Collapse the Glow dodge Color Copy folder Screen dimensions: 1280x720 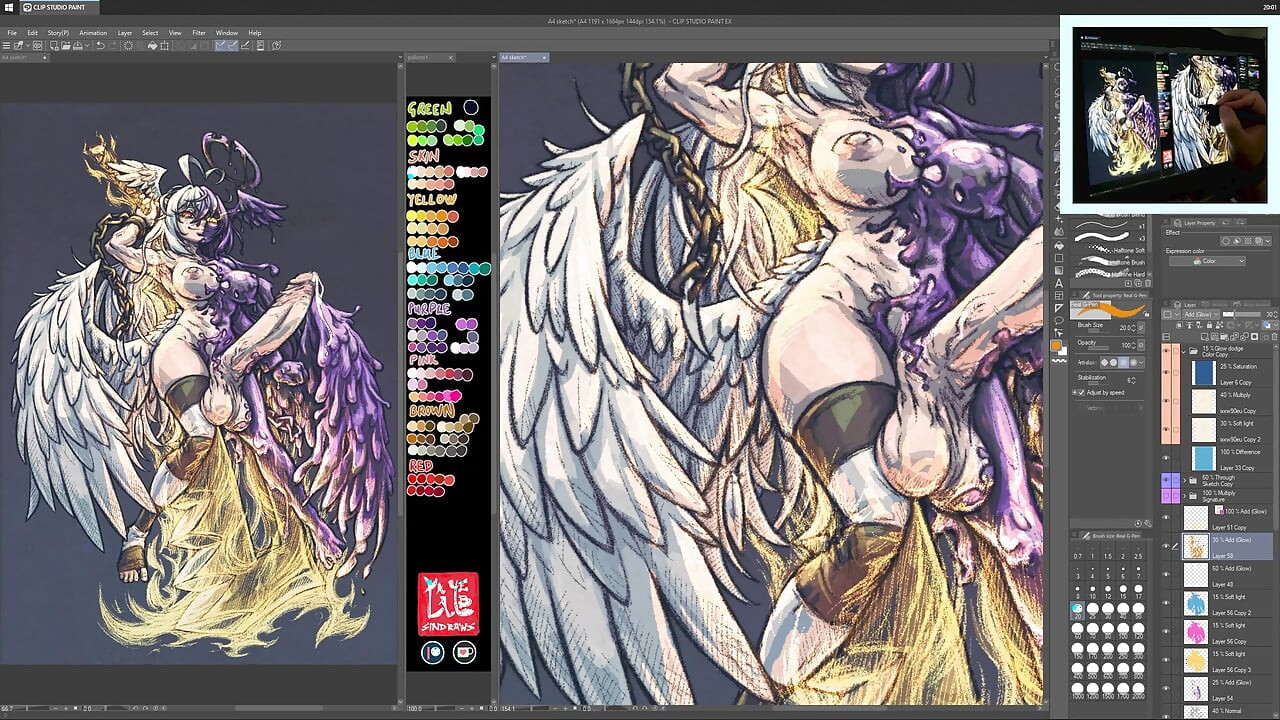tap(1184, 352)
